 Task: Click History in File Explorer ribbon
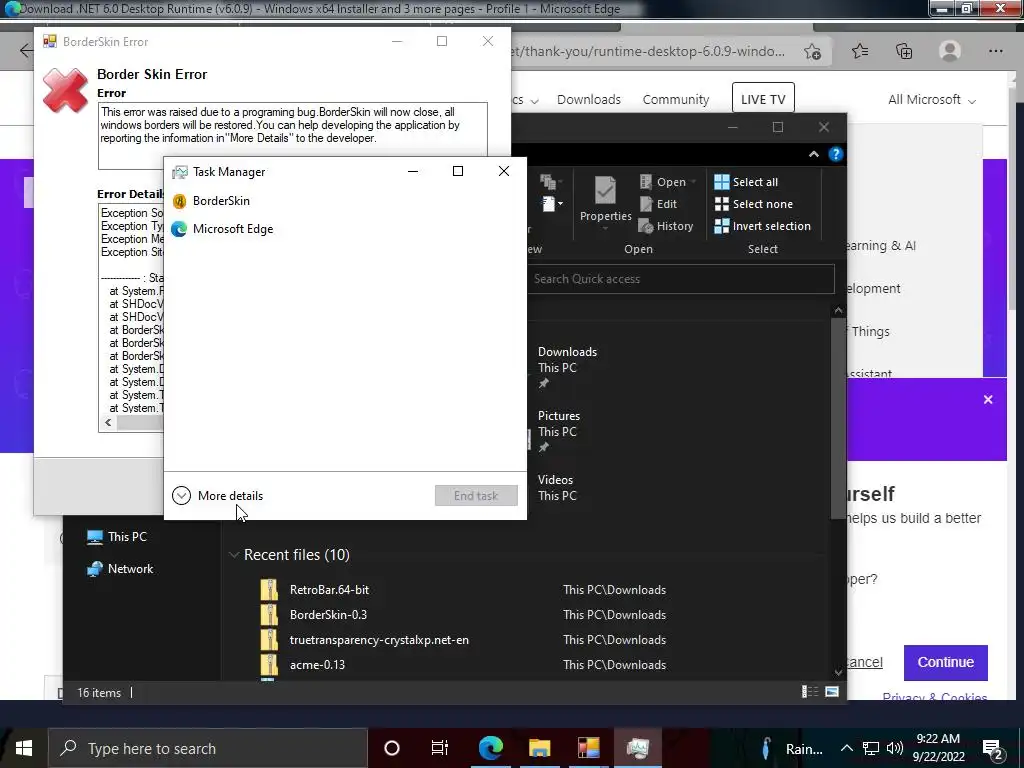[666, 226]
